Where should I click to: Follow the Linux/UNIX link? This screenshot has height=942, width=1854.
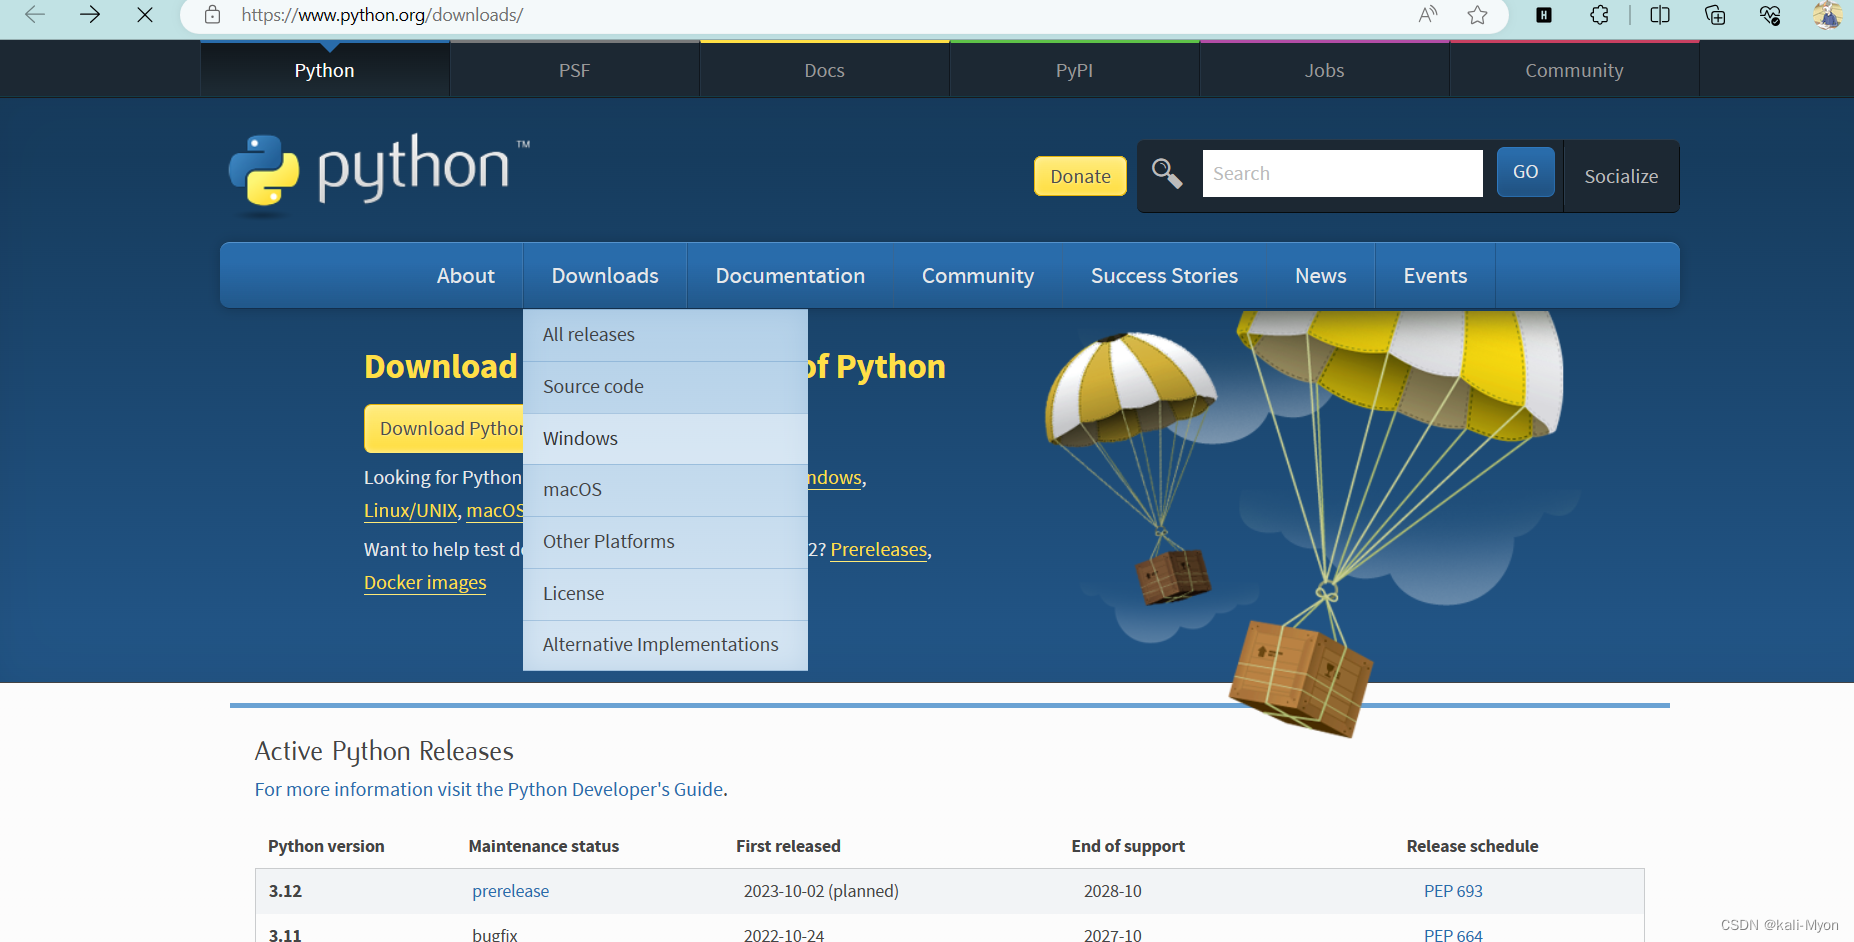pos(410,510)
